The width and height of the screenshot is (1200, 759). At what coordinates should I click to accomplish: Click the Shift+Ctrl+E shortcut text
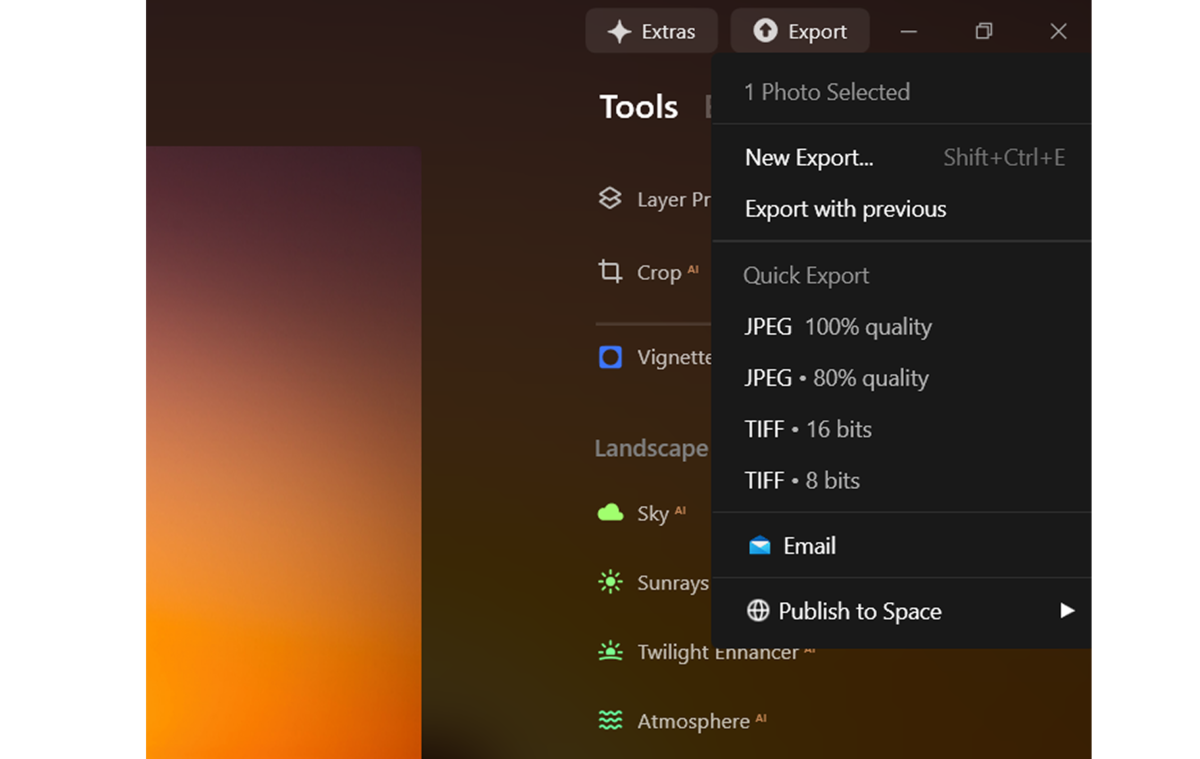coord(1004,158)
